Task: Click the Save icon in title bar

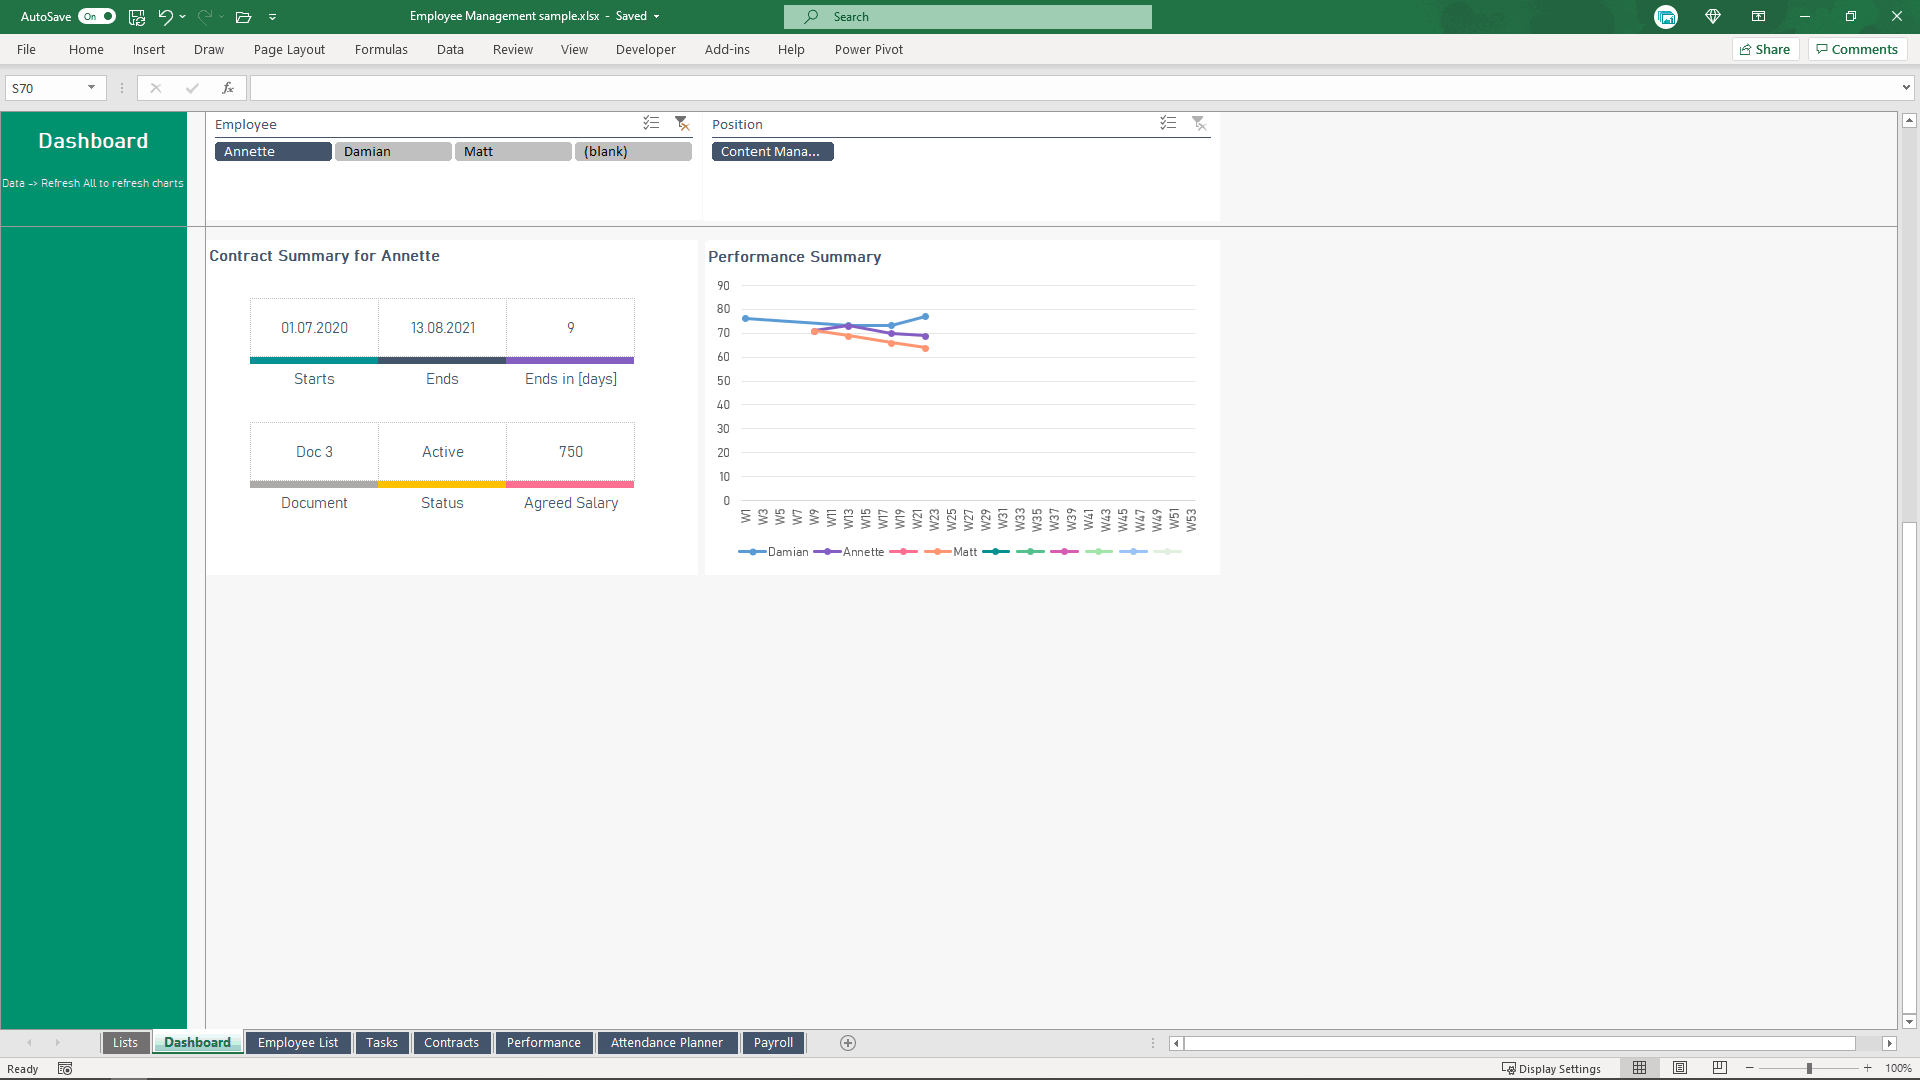Action: [137, 16]
